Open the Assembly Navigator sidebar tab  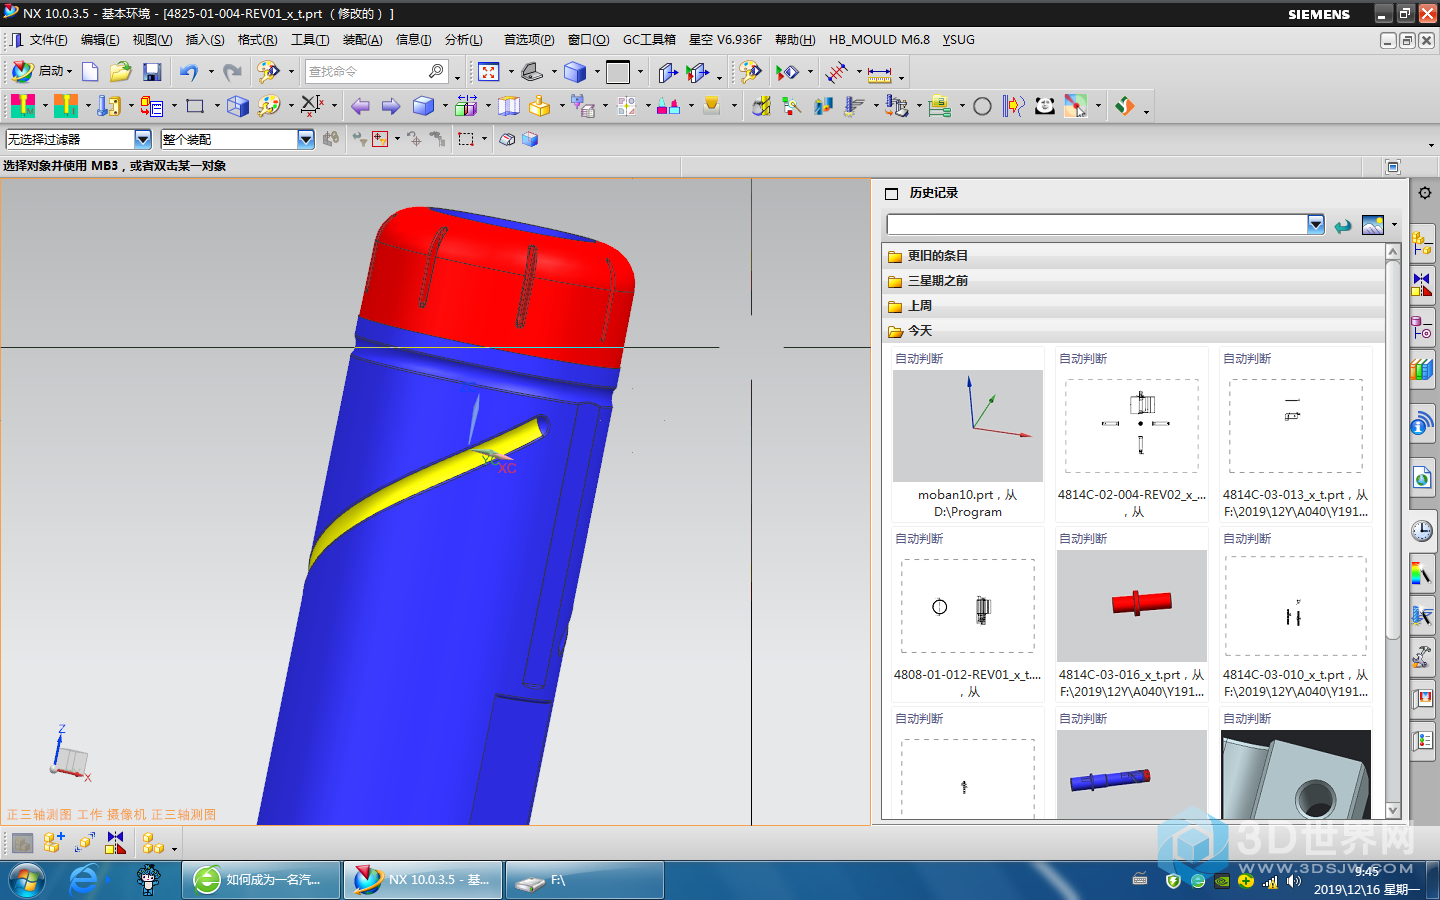(1422, 242)
